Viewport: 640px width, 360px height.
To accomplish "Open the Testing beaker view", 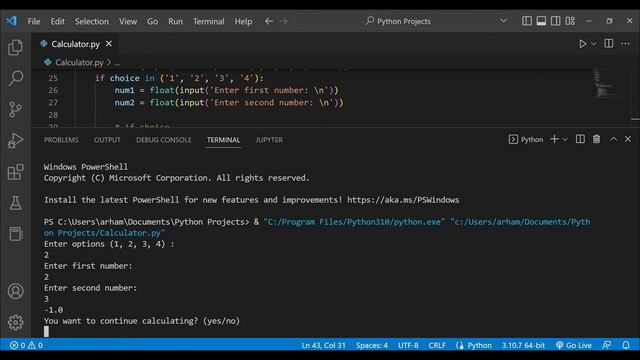I will click(x=16, y=203).
